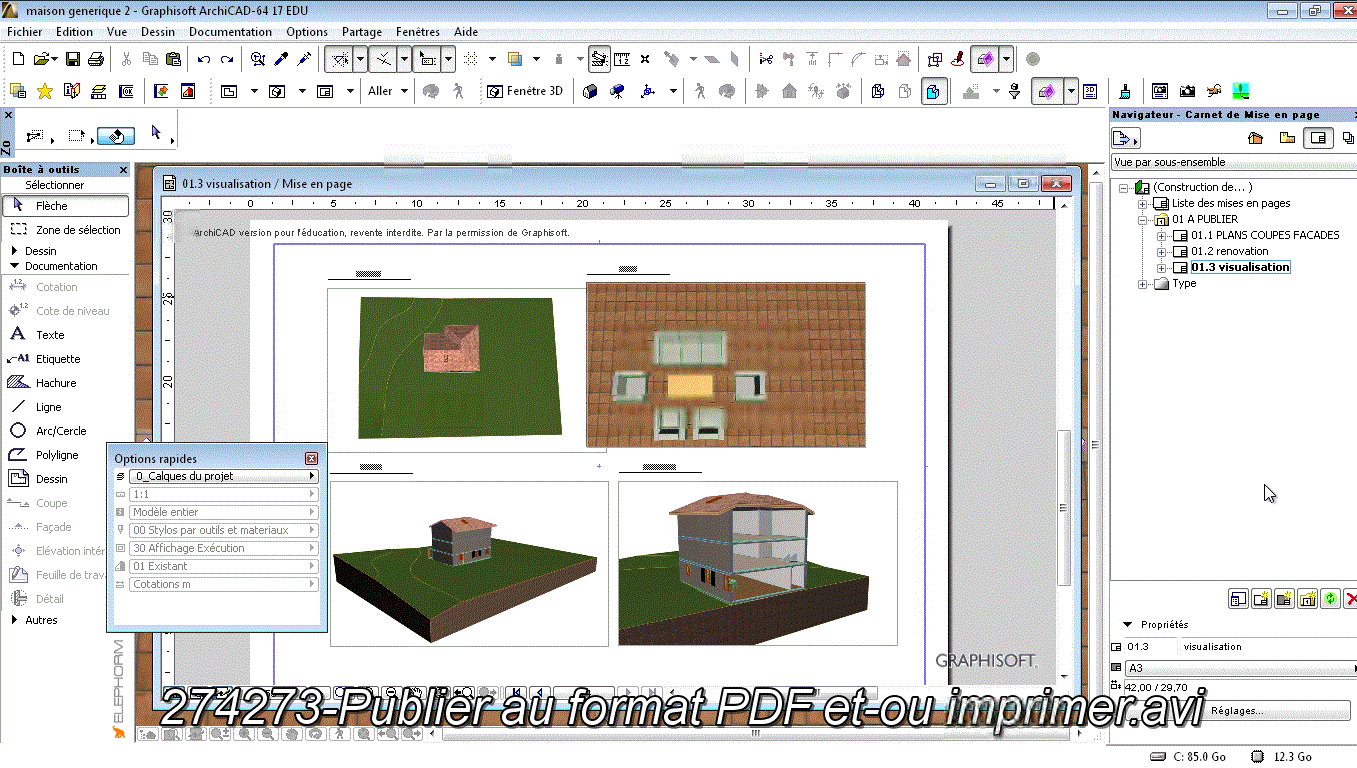This screenshot has height=768, width=1357.
Task: Select the Arc/Cercle tool
Action: tap(66, 431)
